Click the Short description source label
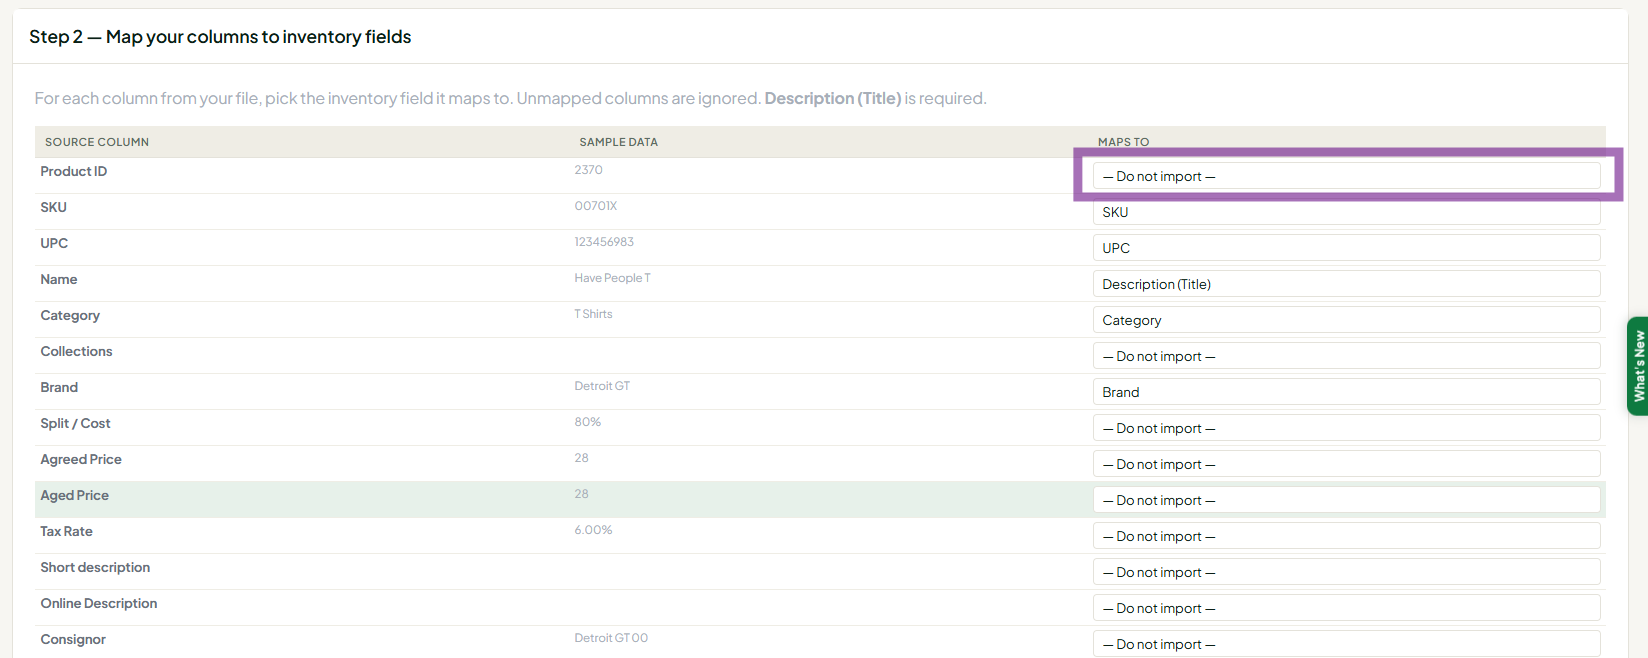Screen dimensions: 1648x658 click(x=95, y=567)
